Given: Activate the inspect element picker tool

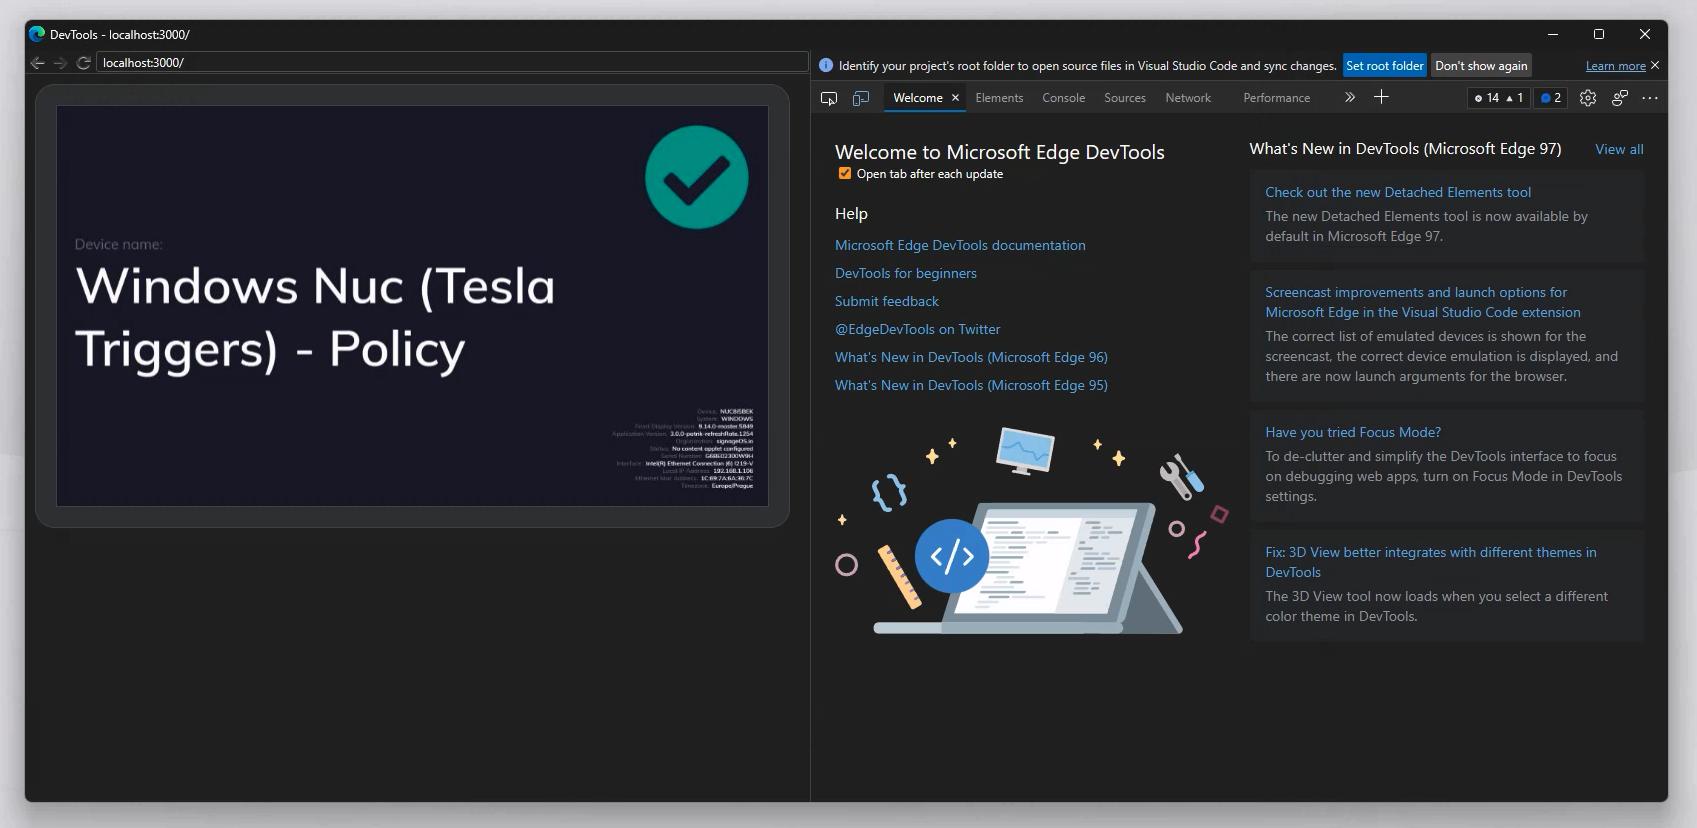Looking at the screenshot, I should [829, 98].
